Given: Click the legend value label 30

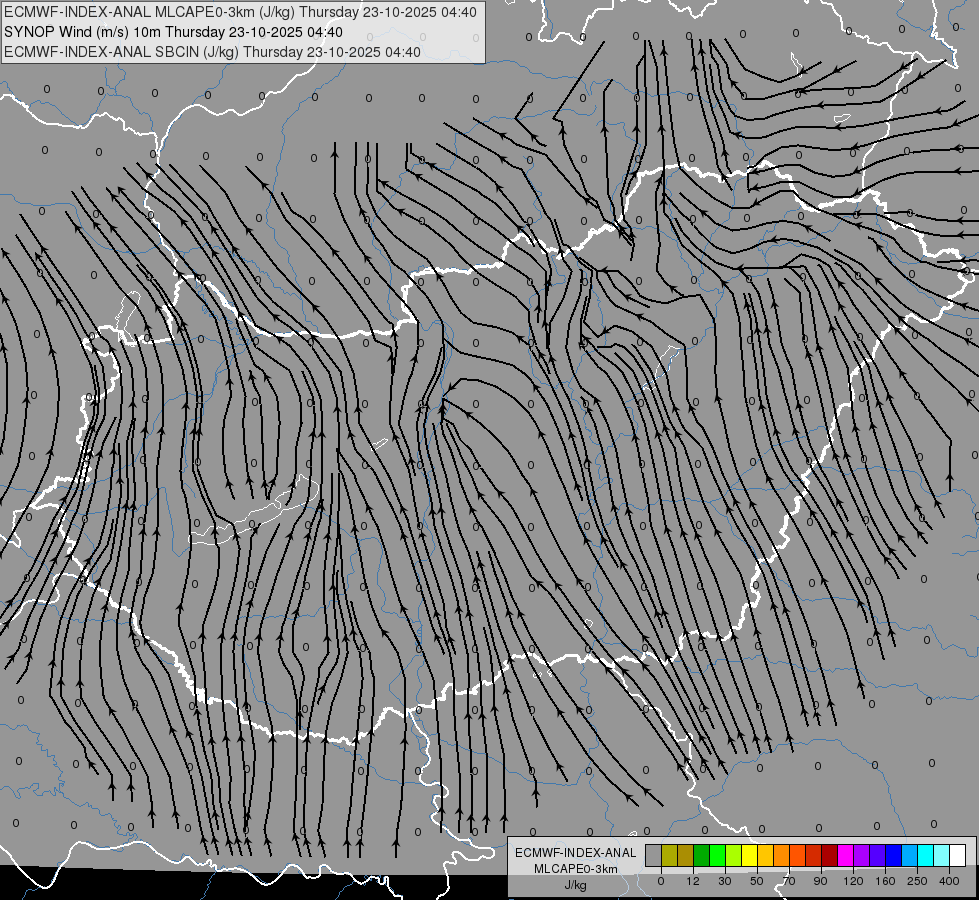Looking at the screenshot, I should pyautogui.click(x=724, y=881).
